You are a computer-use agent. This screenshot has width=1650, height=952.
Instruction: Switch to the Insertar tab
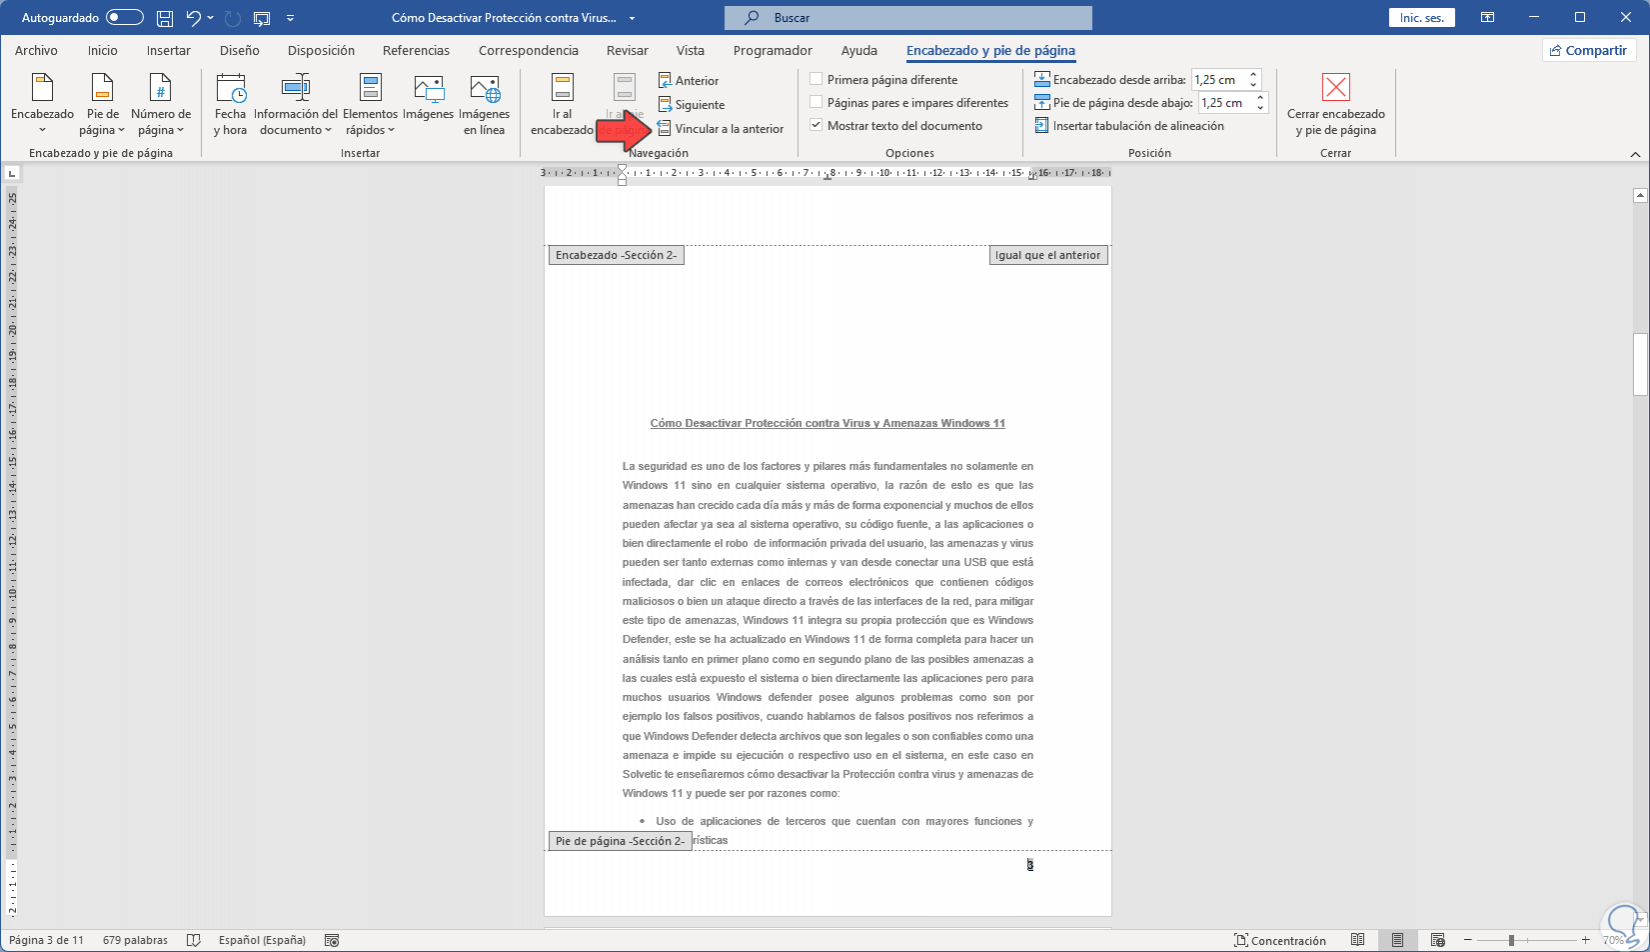pos(168,50)
